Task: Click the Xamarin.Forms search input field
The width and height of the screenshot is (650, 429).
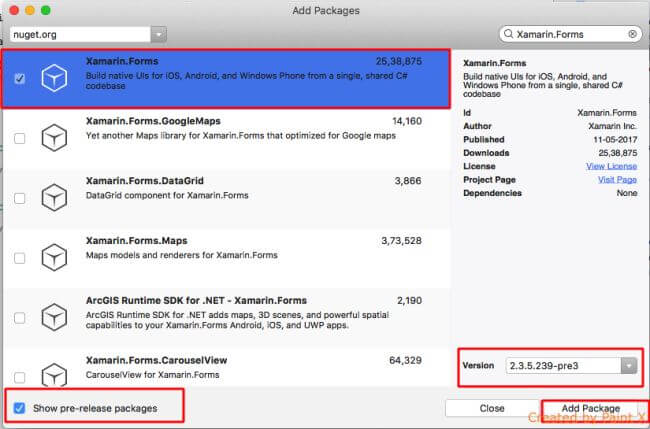Action: pos(570,34)
